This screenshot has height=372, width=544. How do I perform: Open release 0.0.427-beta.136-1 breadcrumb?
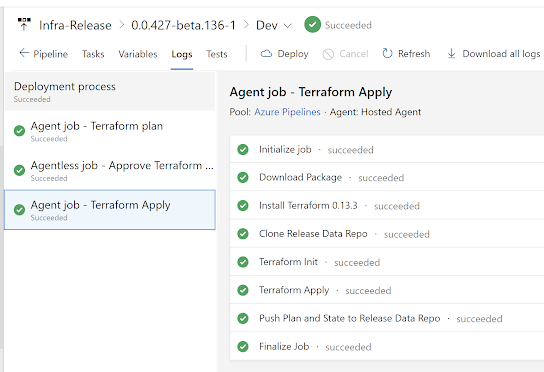coord(183,25)
